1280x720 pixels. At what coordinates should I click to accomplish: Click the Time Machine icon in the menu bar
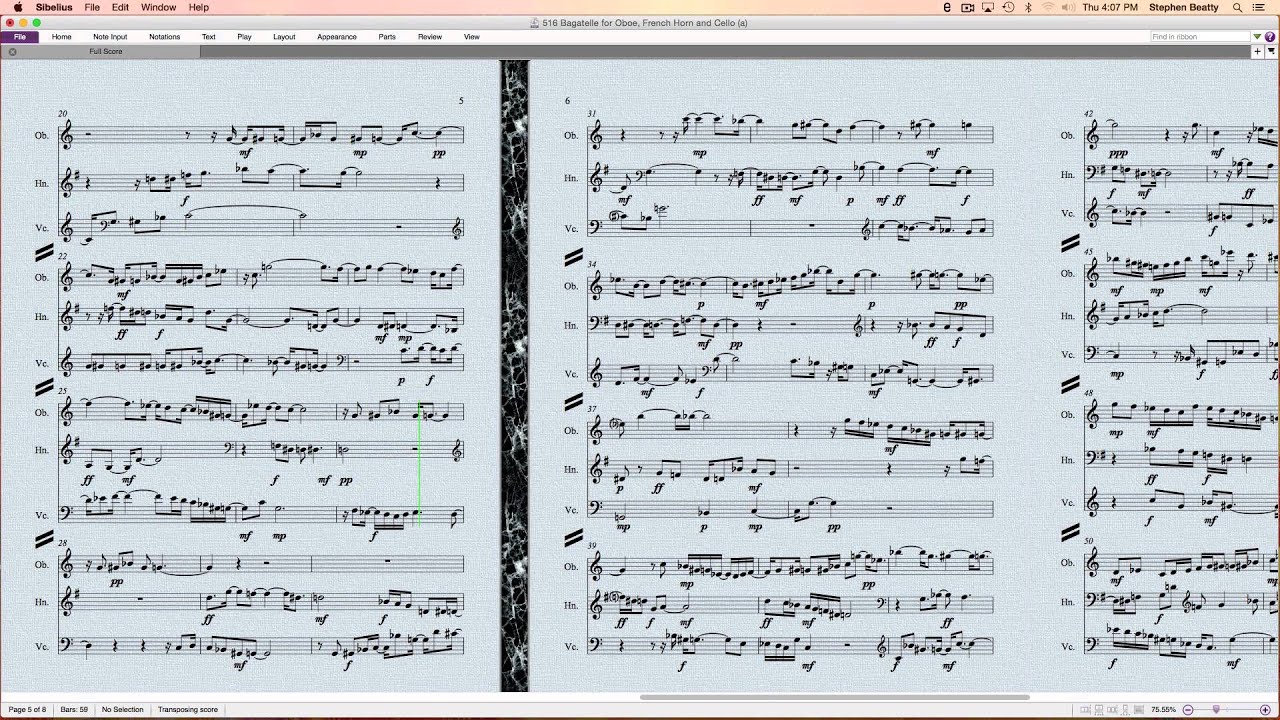click(x=1008, y=8)
